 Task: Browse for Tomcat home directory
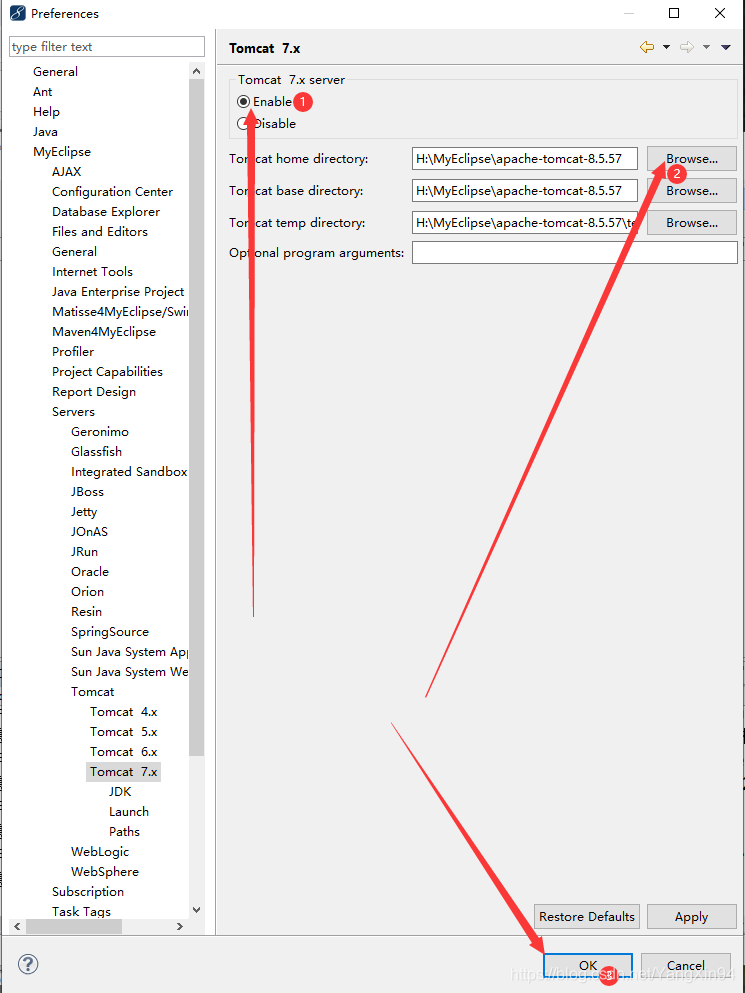(692, 158)
